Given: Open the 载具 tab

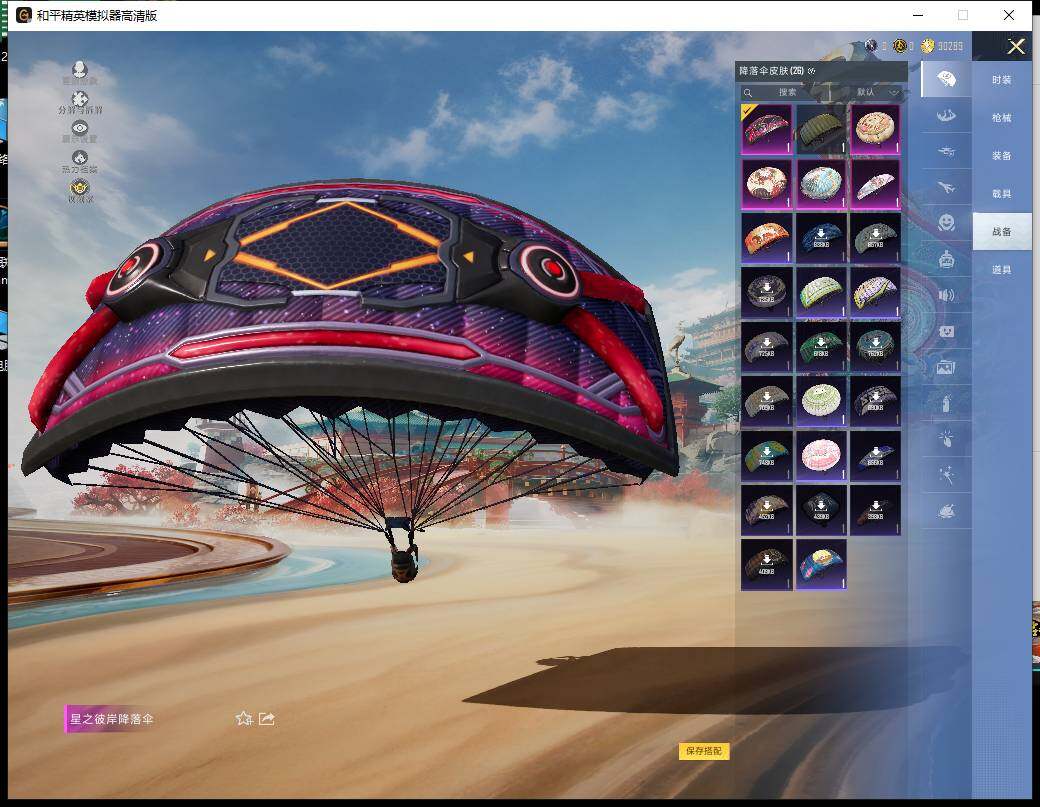Looking at the screenshot, I should (x=1001, y=194).
